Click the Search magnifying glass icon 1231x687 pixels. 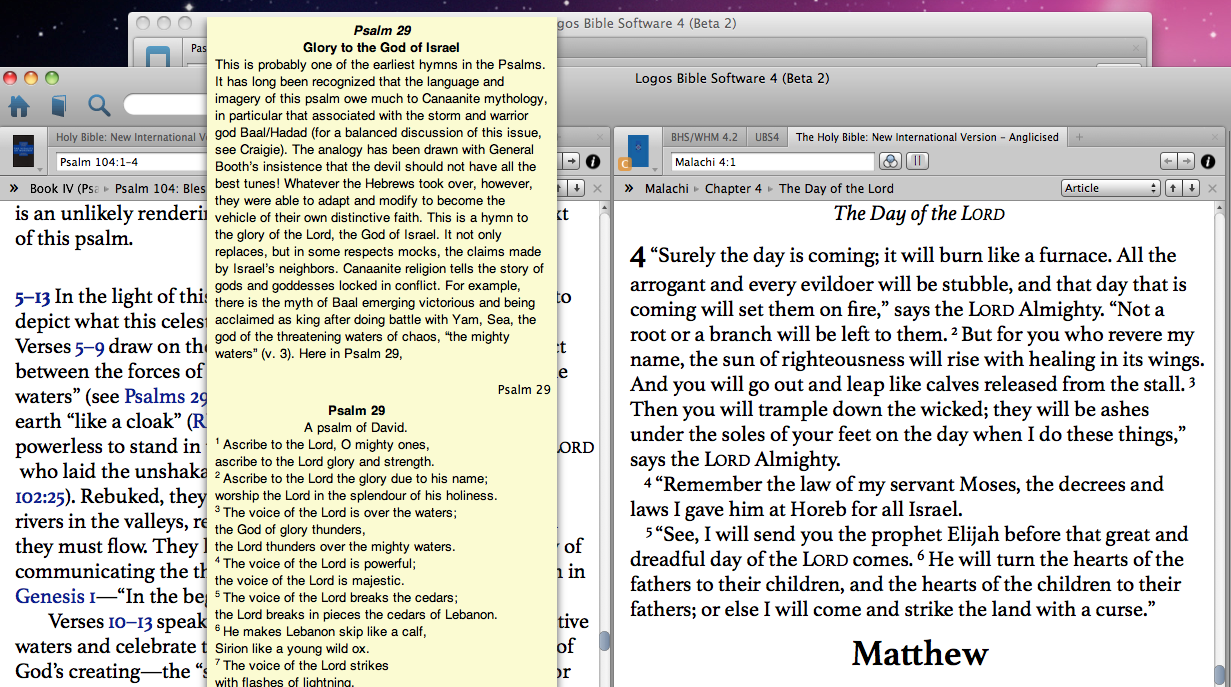[x=99, y=105]
